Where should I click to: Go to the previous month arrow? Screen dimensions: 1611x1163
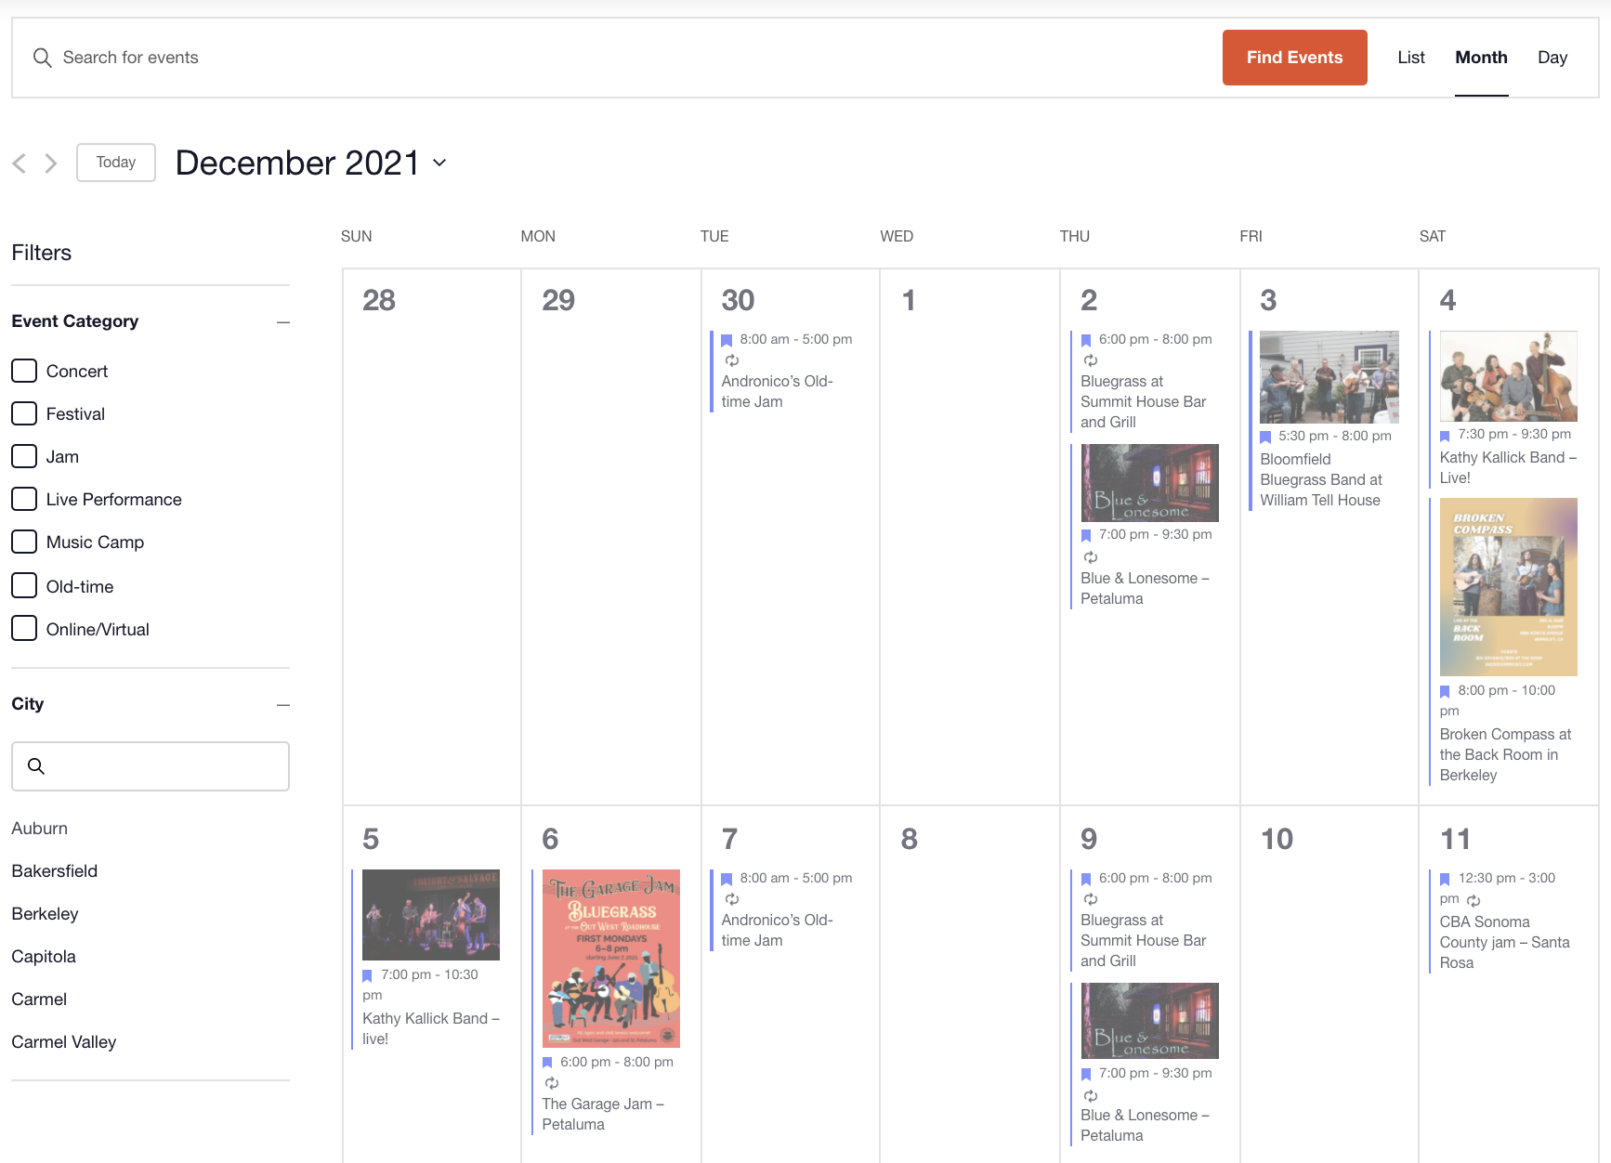click(18, 162)
